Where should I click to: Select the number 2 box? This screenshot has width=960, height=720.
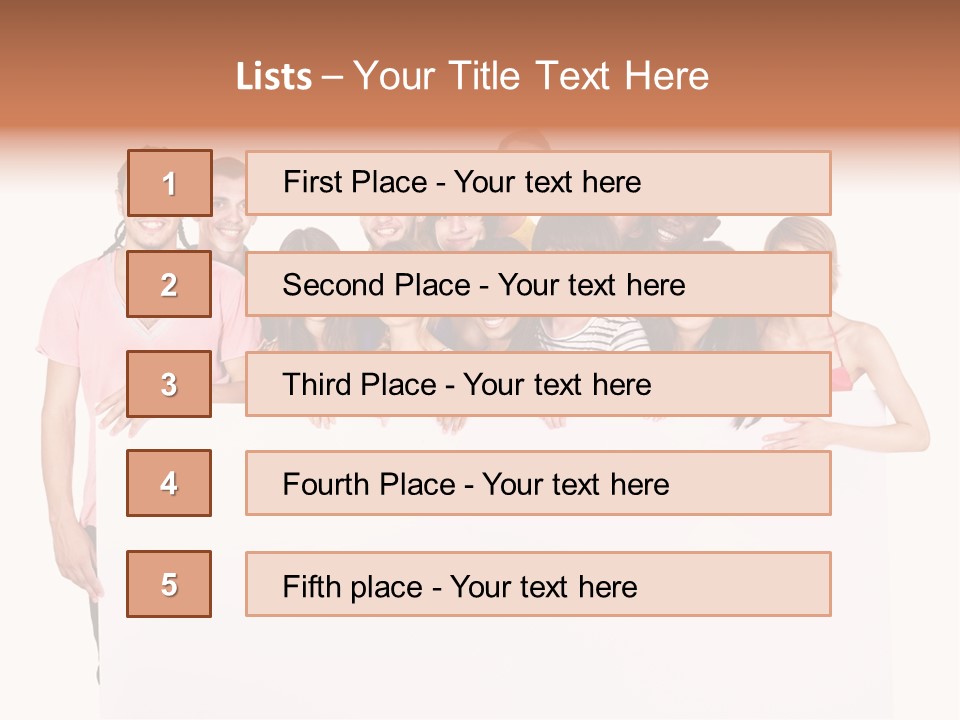pos(169,284)
